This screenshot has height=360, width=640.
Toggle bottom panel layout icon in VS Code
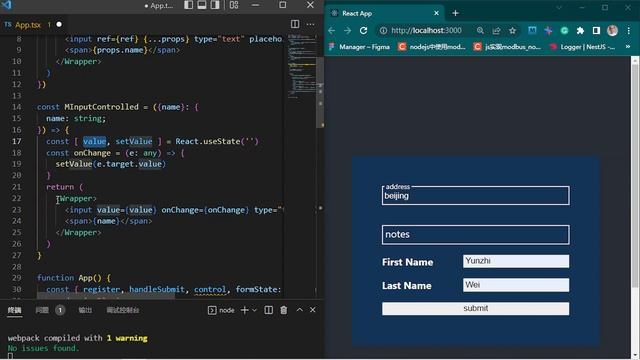coord(202,5)
